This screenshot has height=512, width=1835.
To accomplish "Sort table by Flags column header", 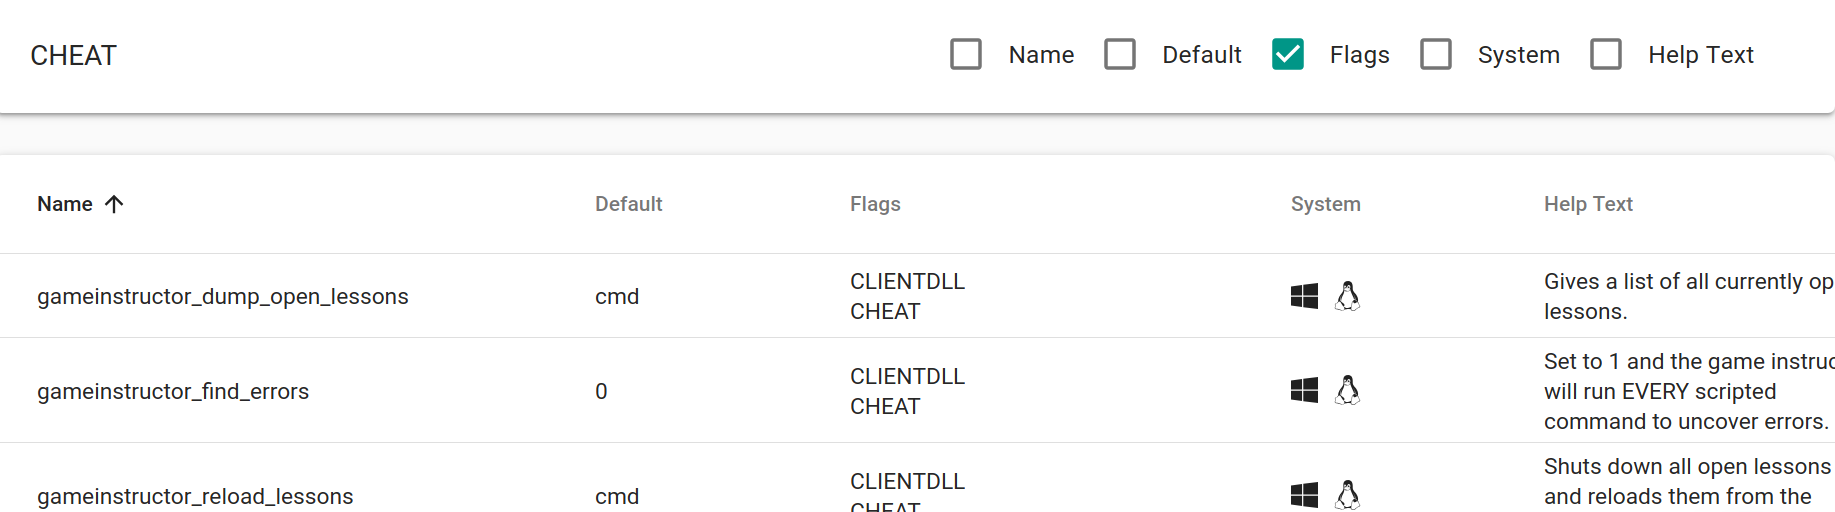I will coord(875,204).
